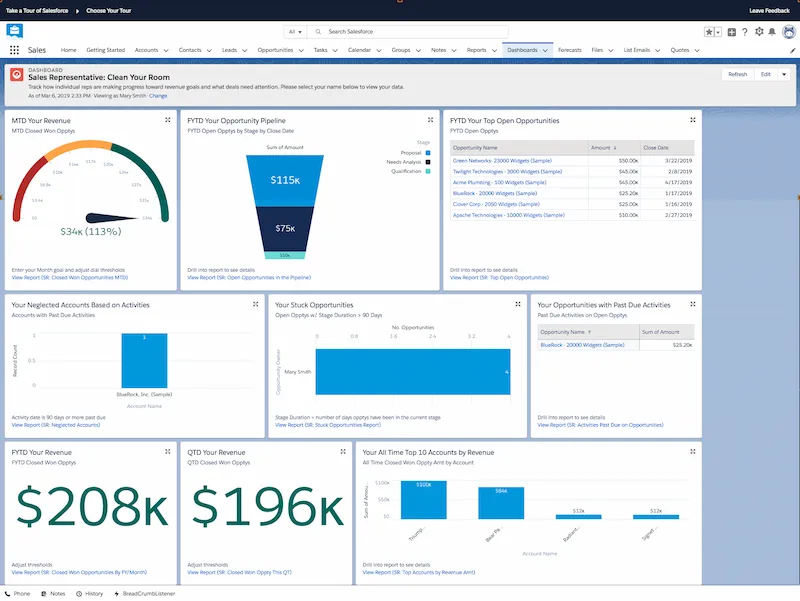
Task: Toggle the favorites star icon
Action: click(x=709, y=31)
